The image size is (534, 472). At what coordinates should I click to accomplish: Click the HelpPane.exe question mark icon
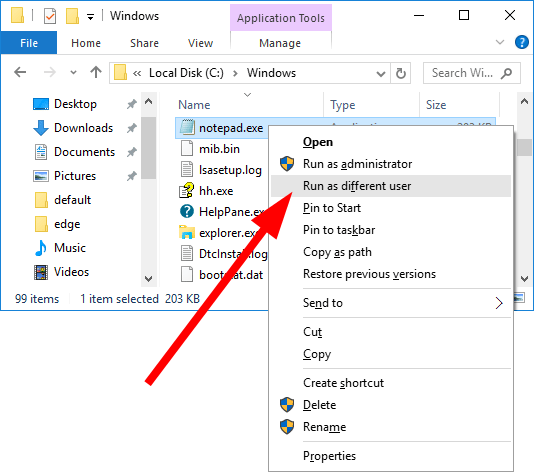[187, 211]
